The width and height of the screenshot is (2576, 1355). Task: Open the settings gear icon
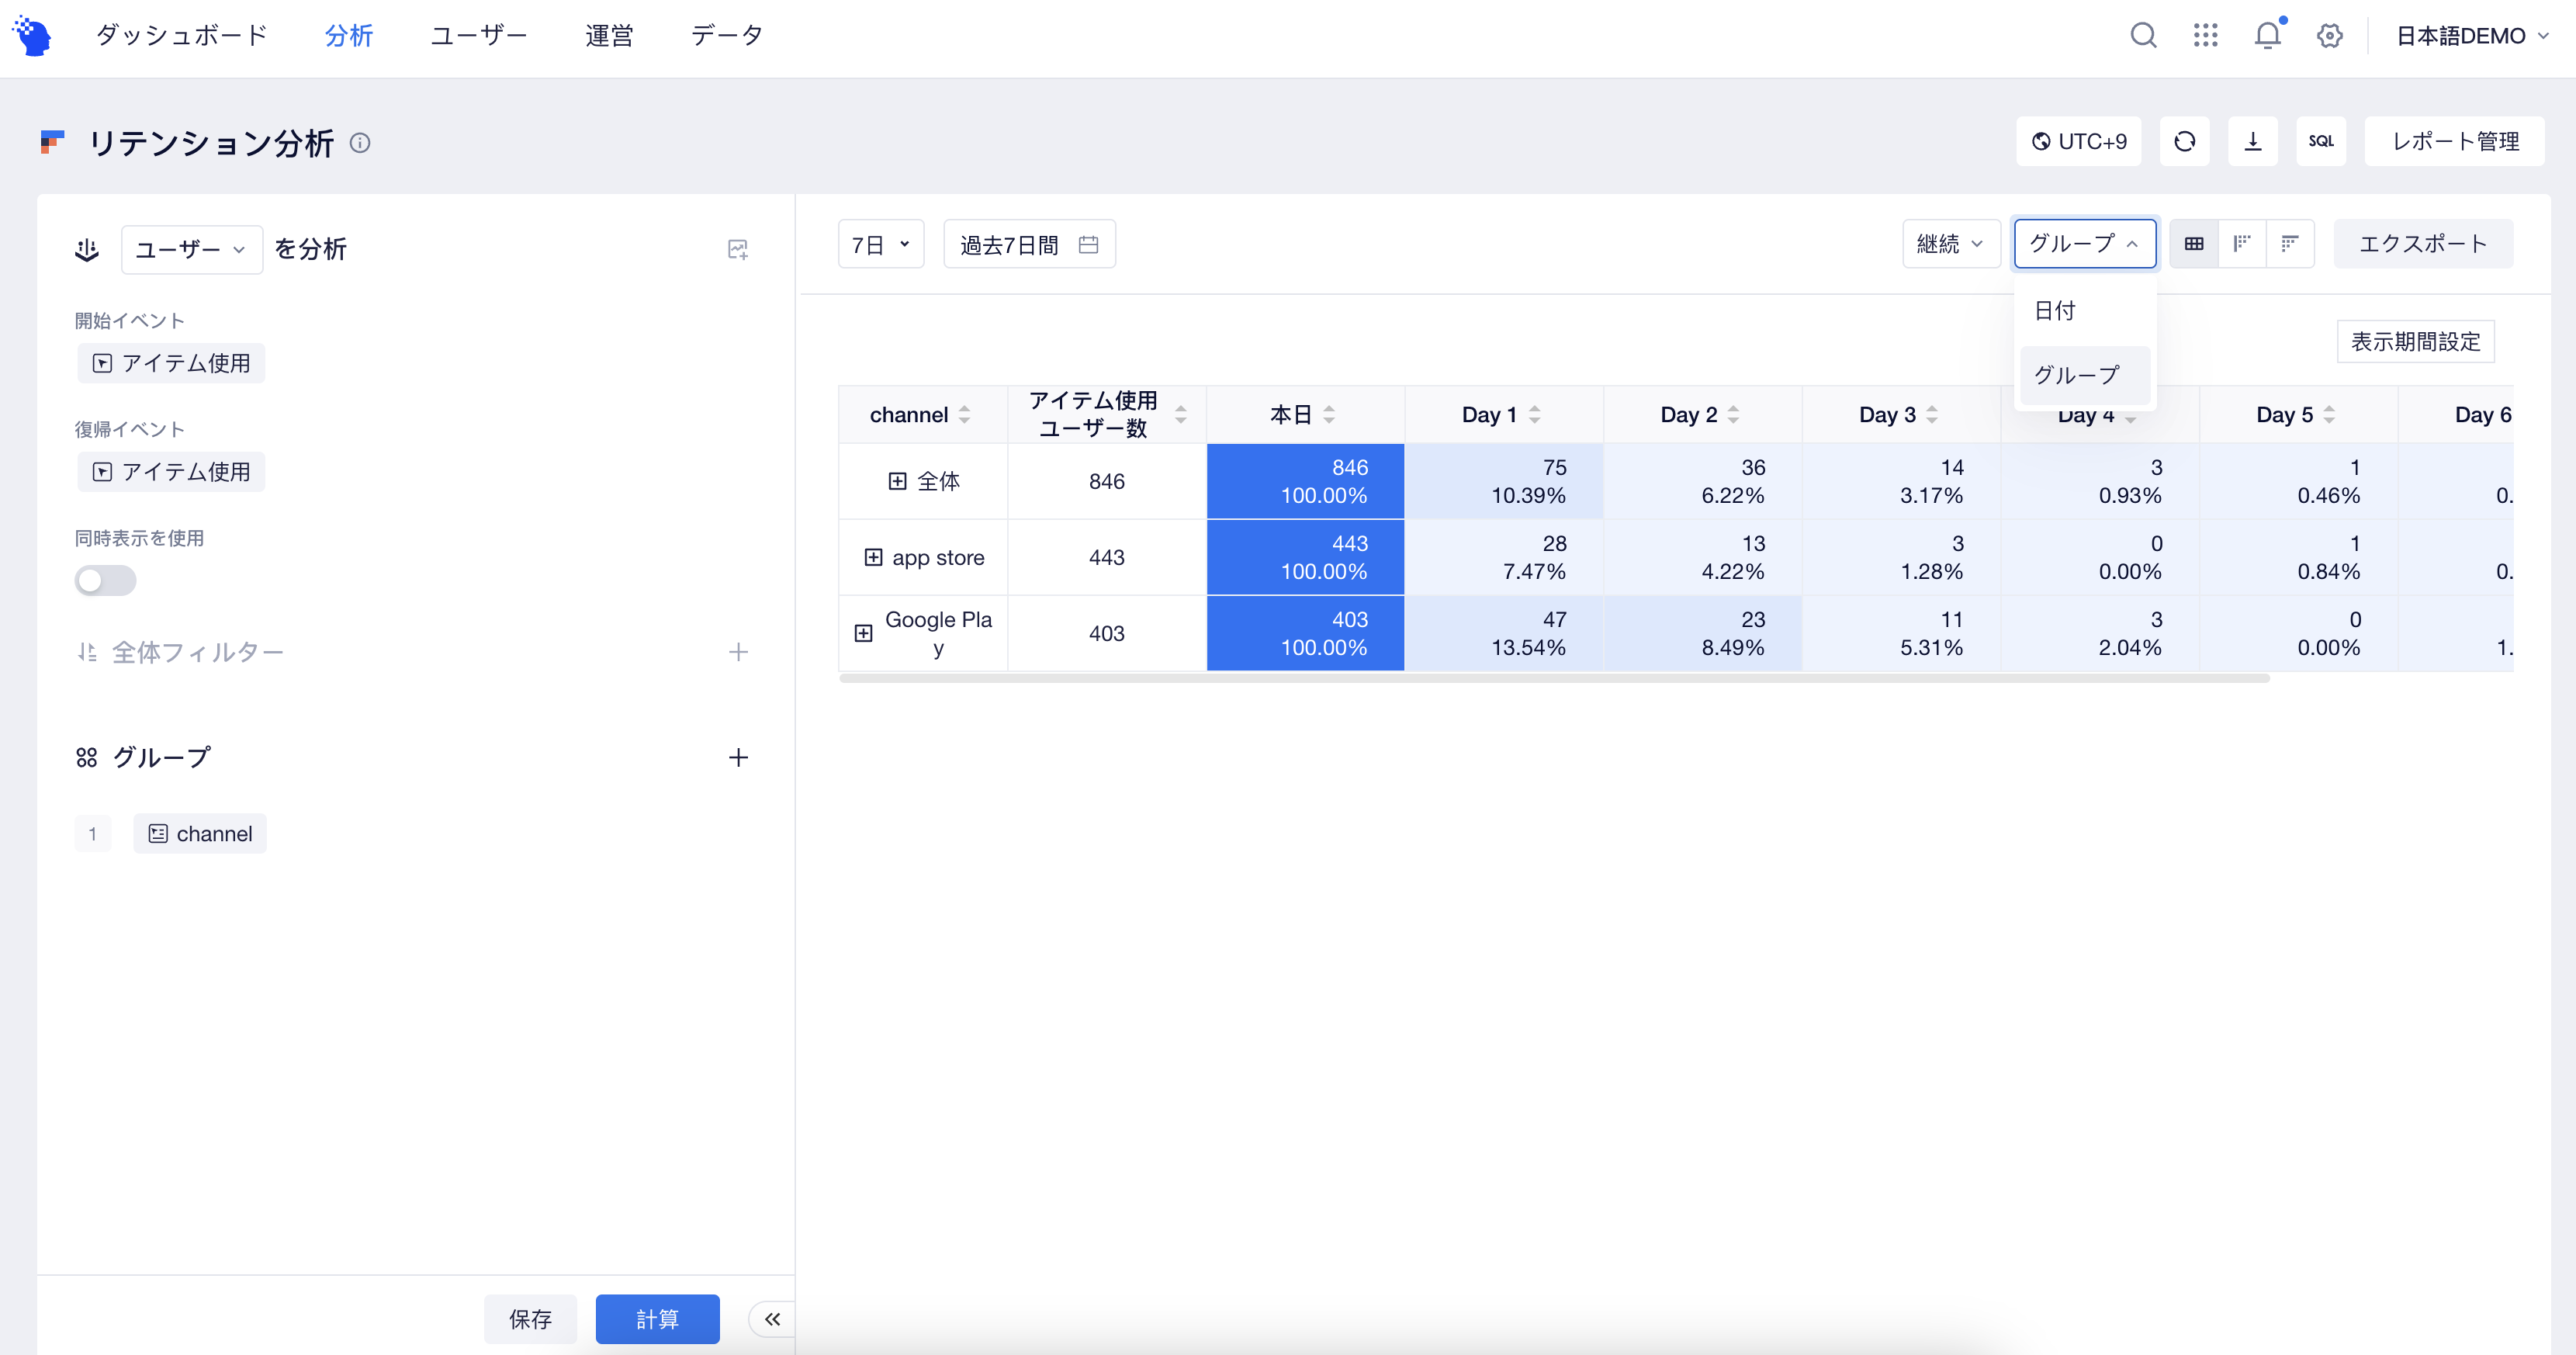2330,36
